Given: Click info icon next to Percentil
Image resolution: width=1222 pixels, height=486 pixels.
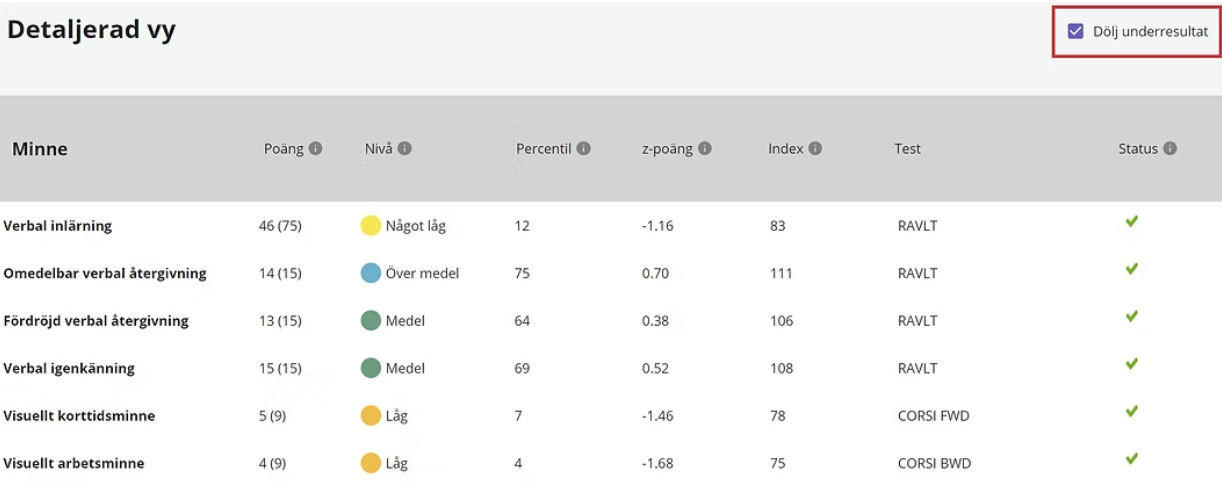Looking at the screenshot, I should tap(583, 149).
